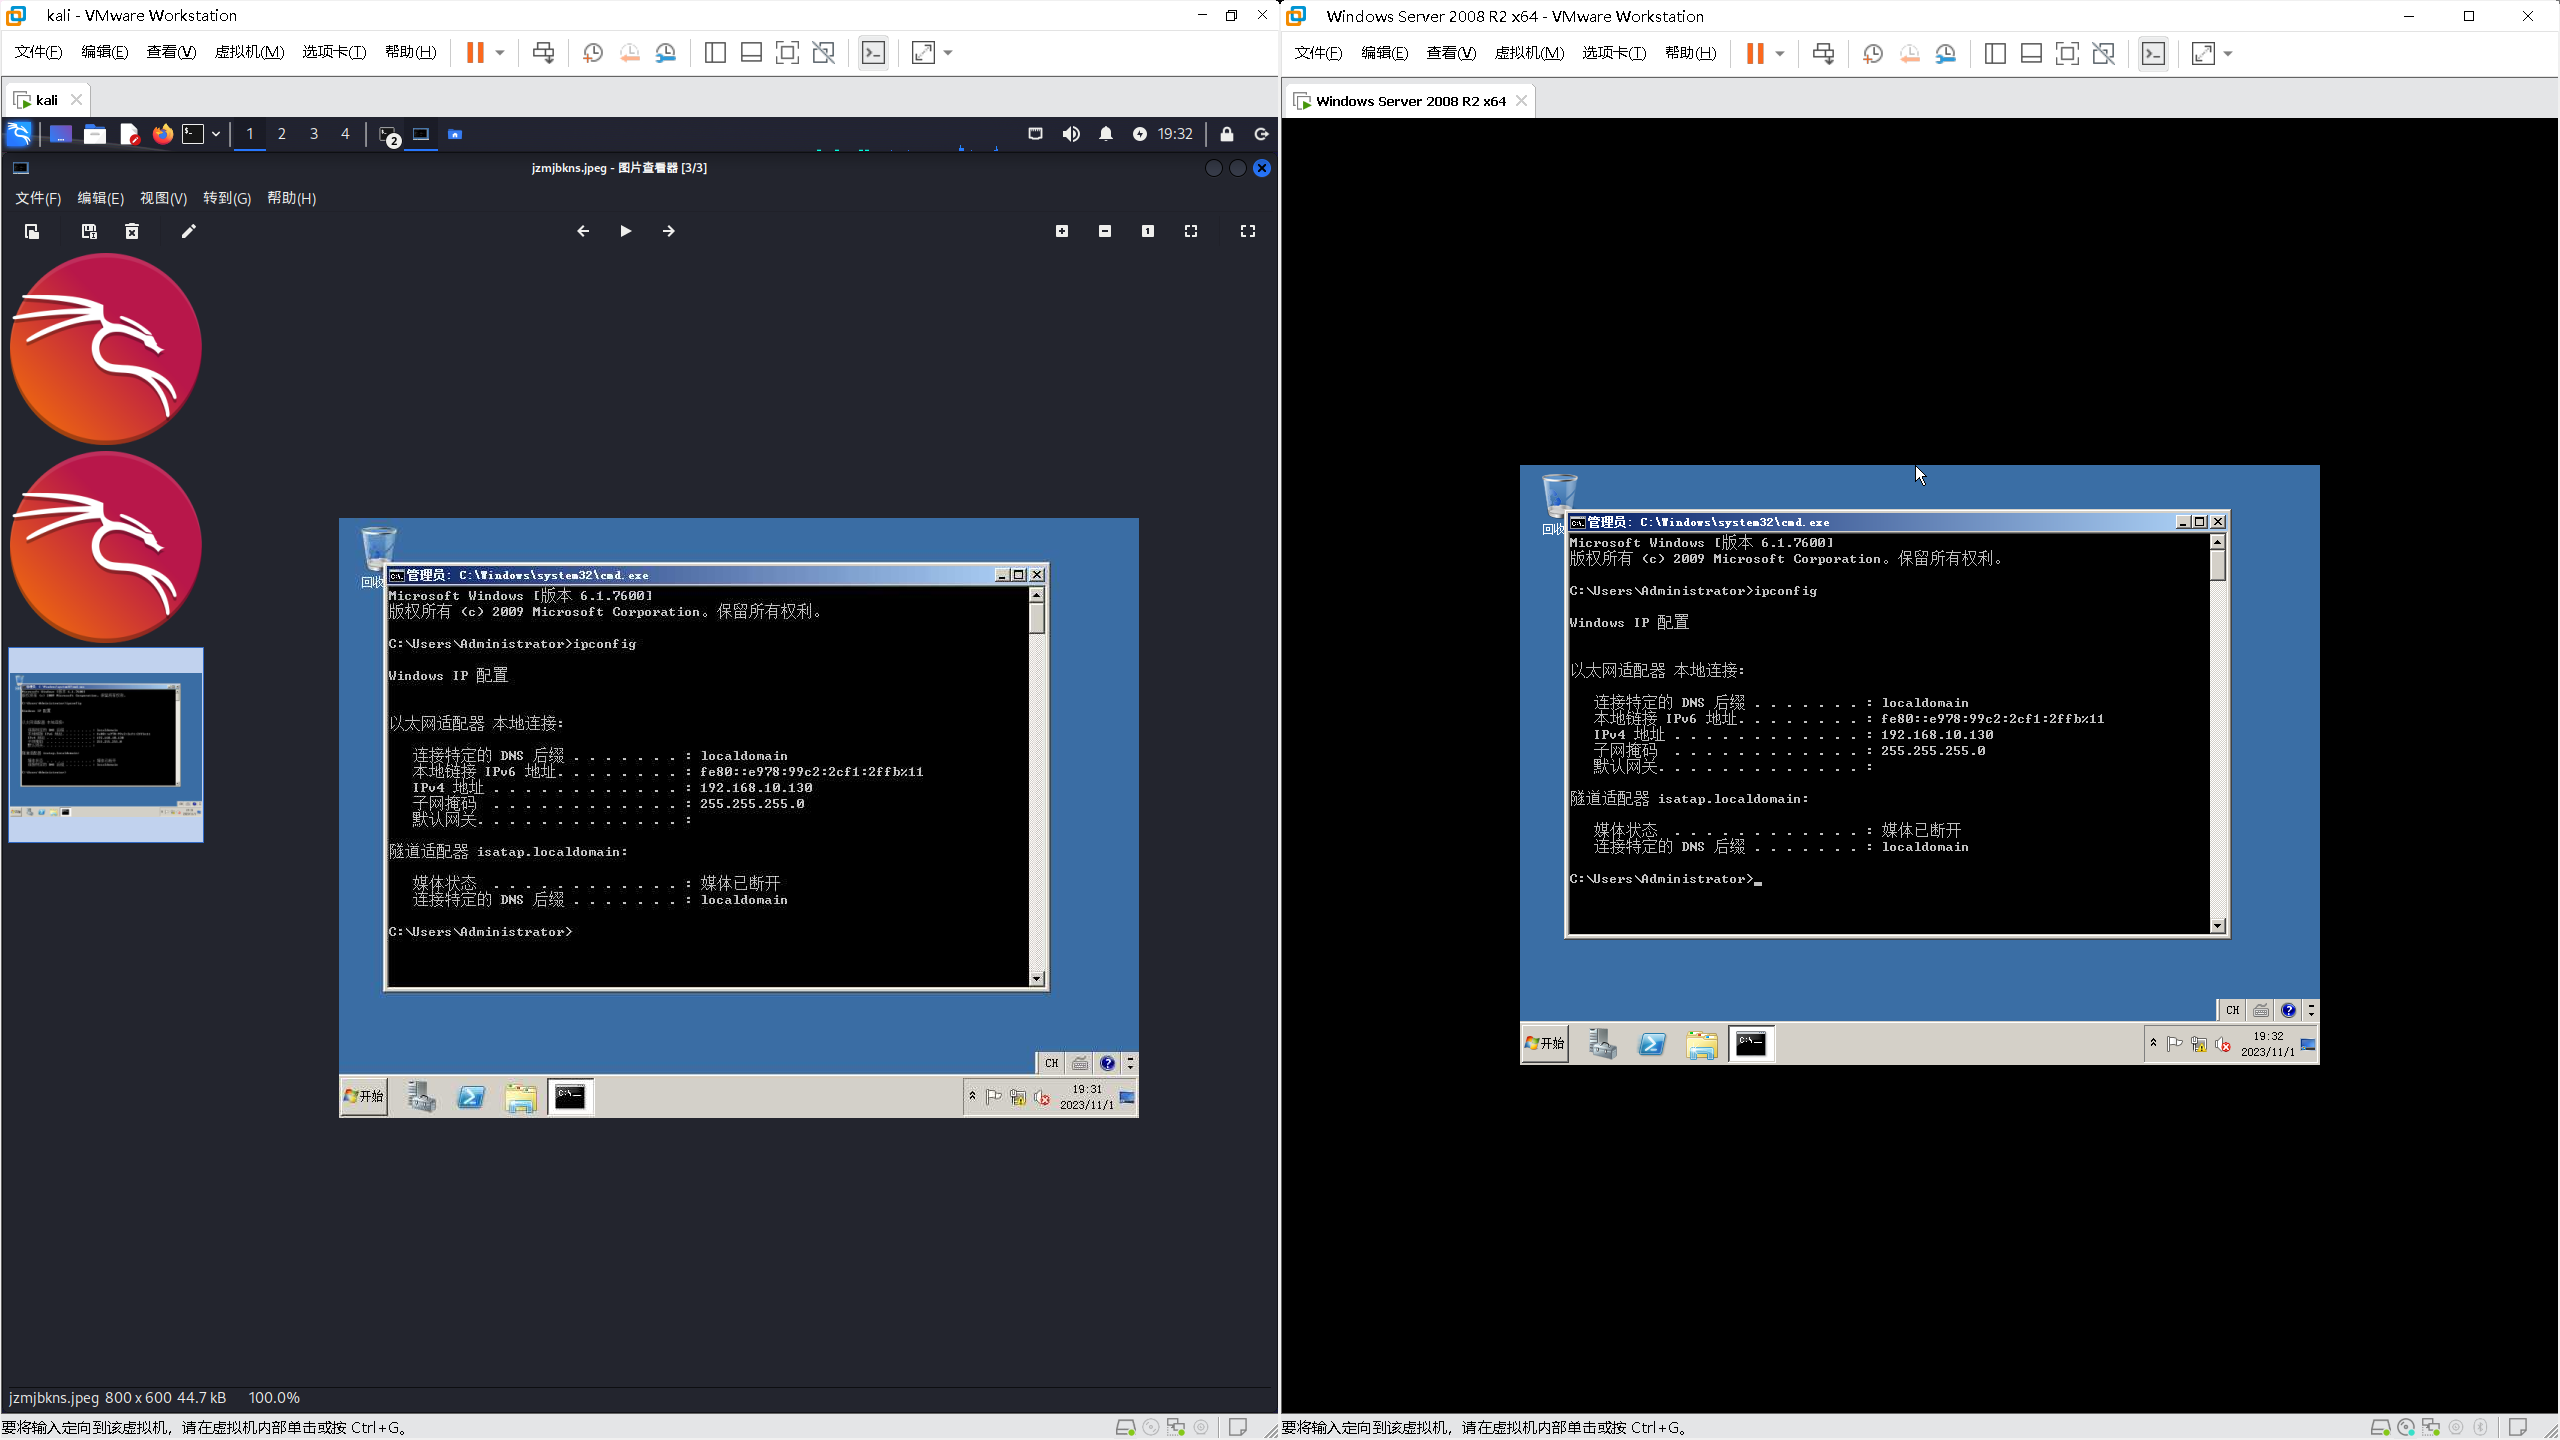Click the pencil edit icon in image viewer
Viewport: 2560px width, 1440px height.
click(188, 232)
